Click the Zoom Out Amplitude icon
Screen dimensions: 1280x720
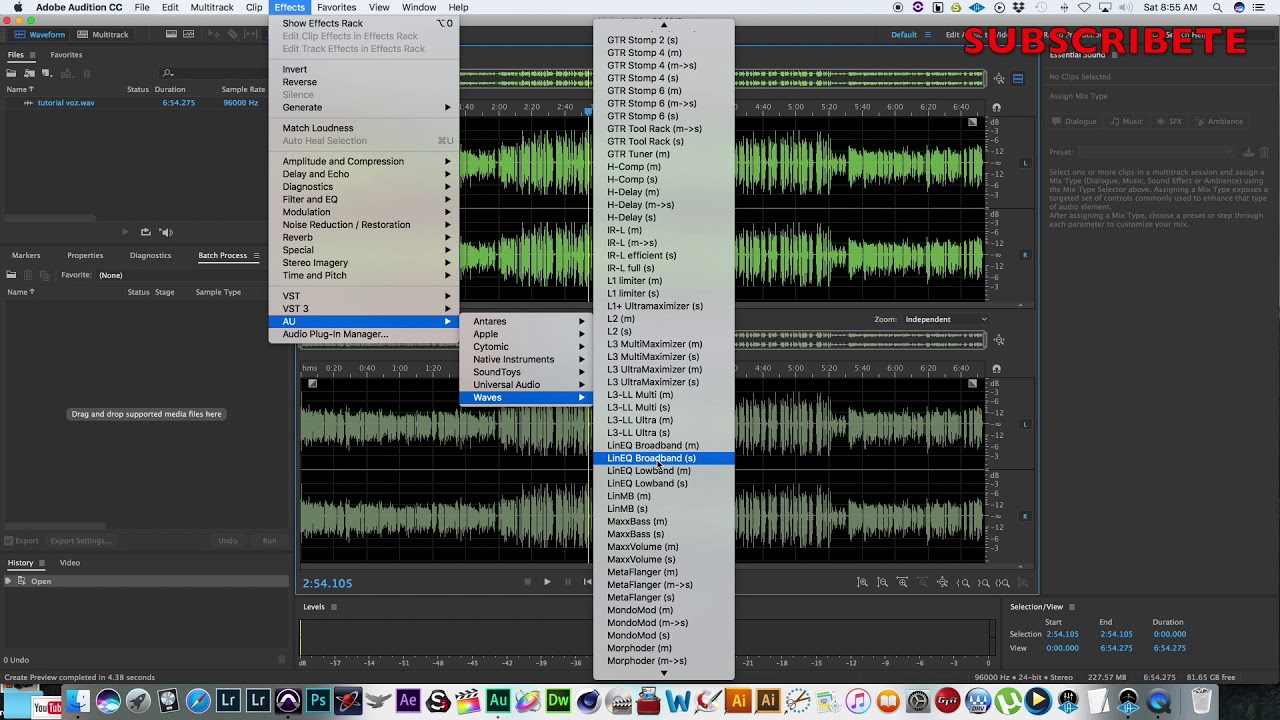point(882,583)
